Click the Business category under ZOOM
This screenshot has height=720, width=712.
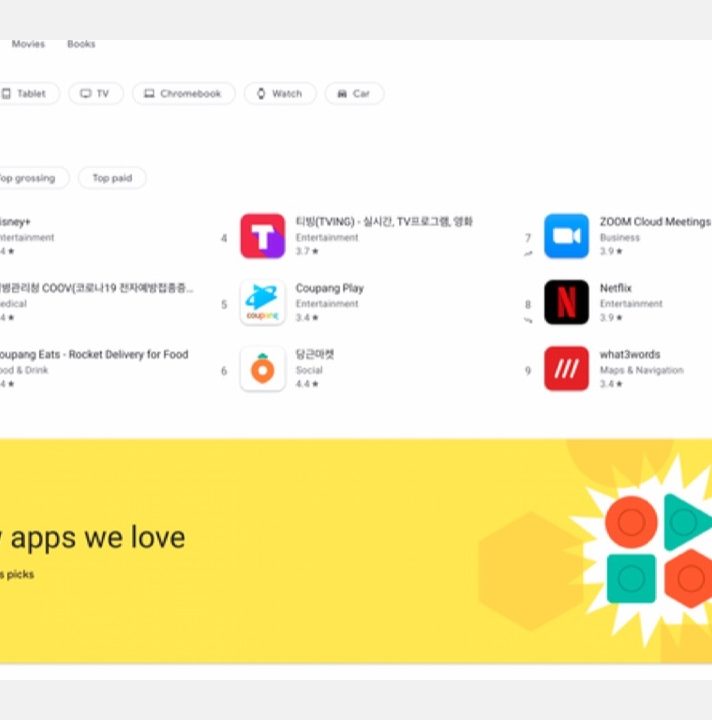tap(620, 237)
